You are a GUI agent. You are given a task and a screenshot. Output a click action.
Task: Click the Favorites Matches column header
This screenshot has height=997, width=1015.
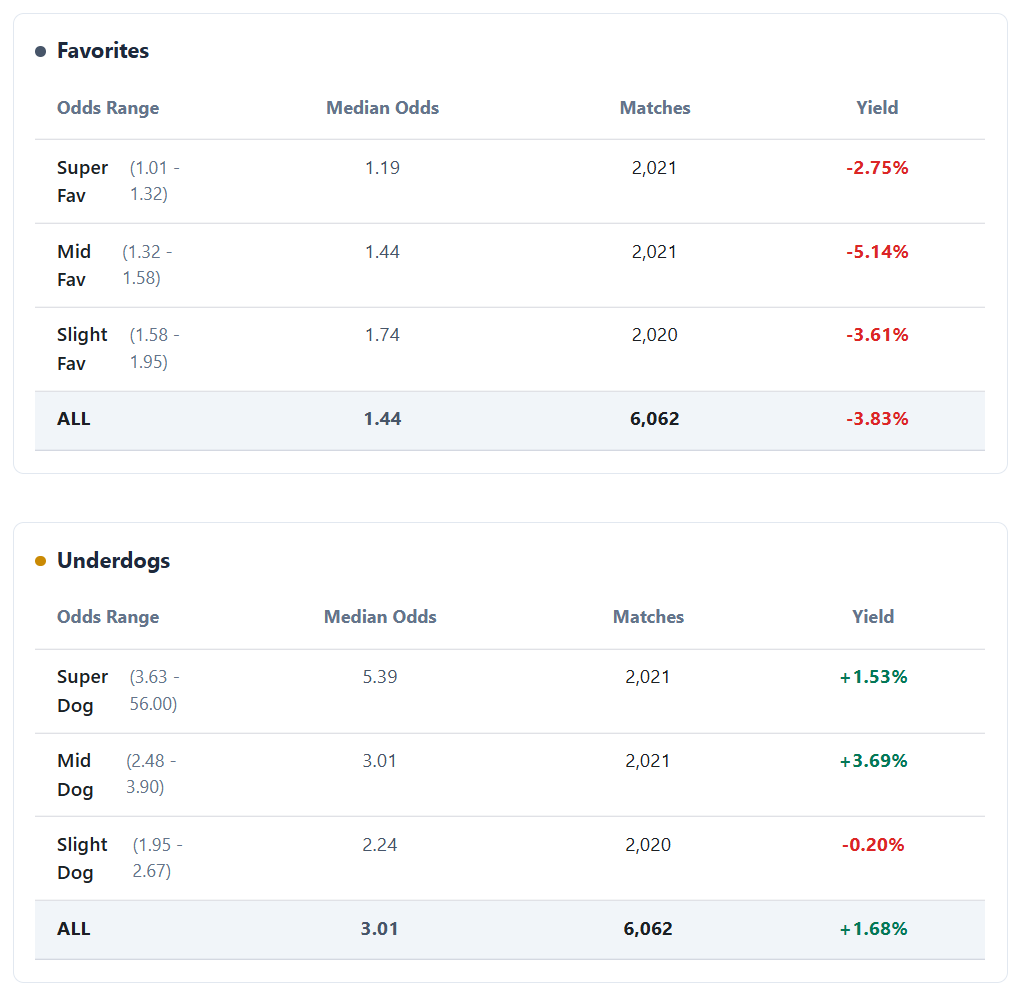click(x=655, y=108)
